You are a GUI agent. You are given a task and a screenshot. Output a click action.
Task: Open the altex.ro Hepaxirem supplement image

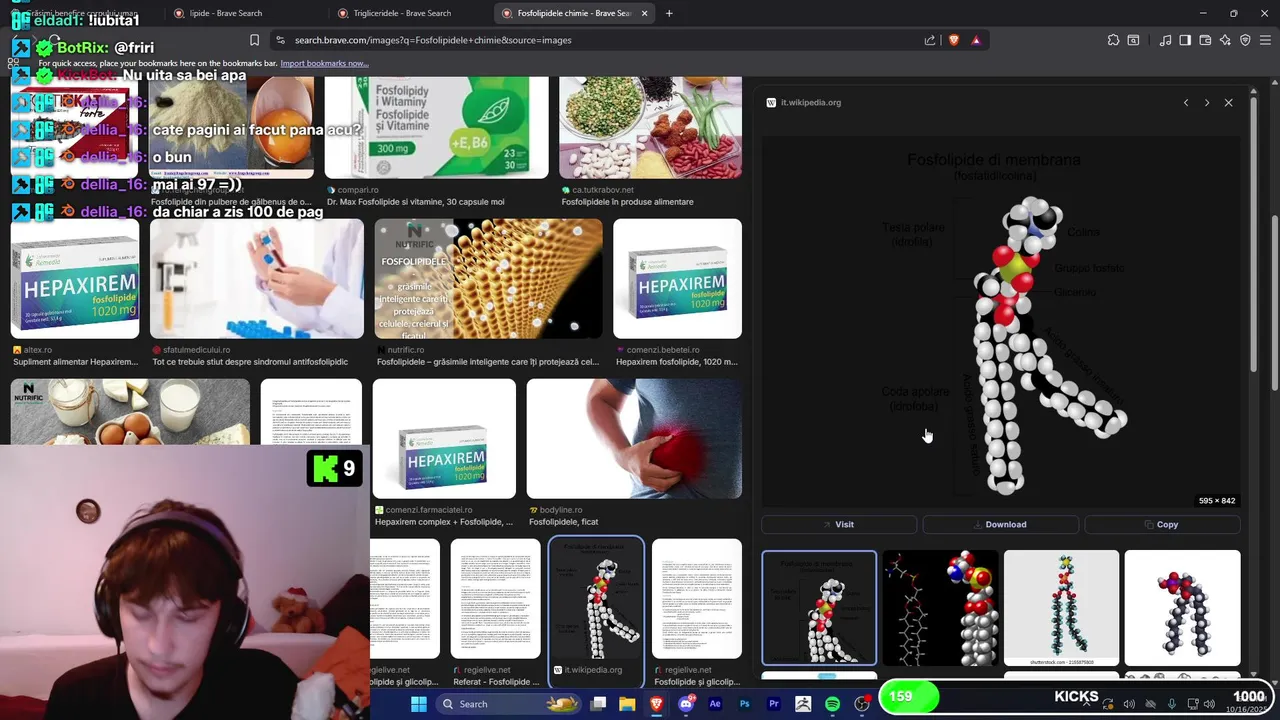pos(75,279)
